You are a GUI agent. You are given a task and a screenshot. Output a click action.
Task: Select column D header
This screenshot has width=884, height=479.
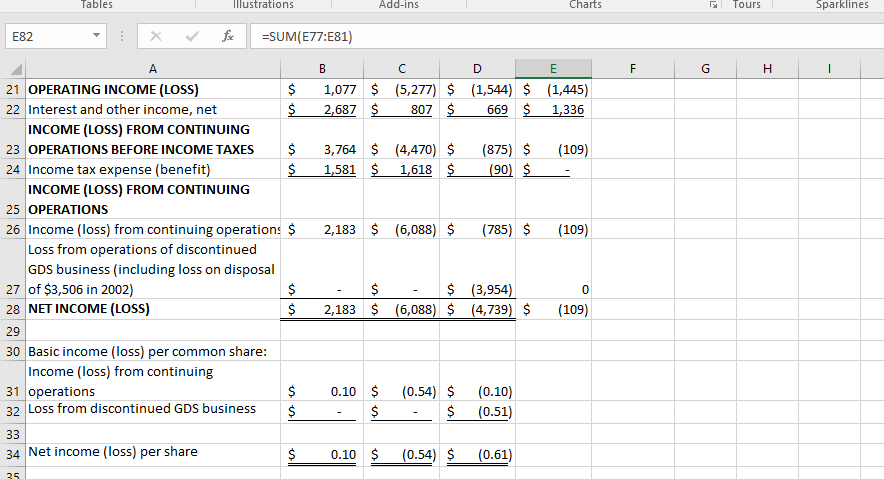pyautogui.click(x=477, y=69)
